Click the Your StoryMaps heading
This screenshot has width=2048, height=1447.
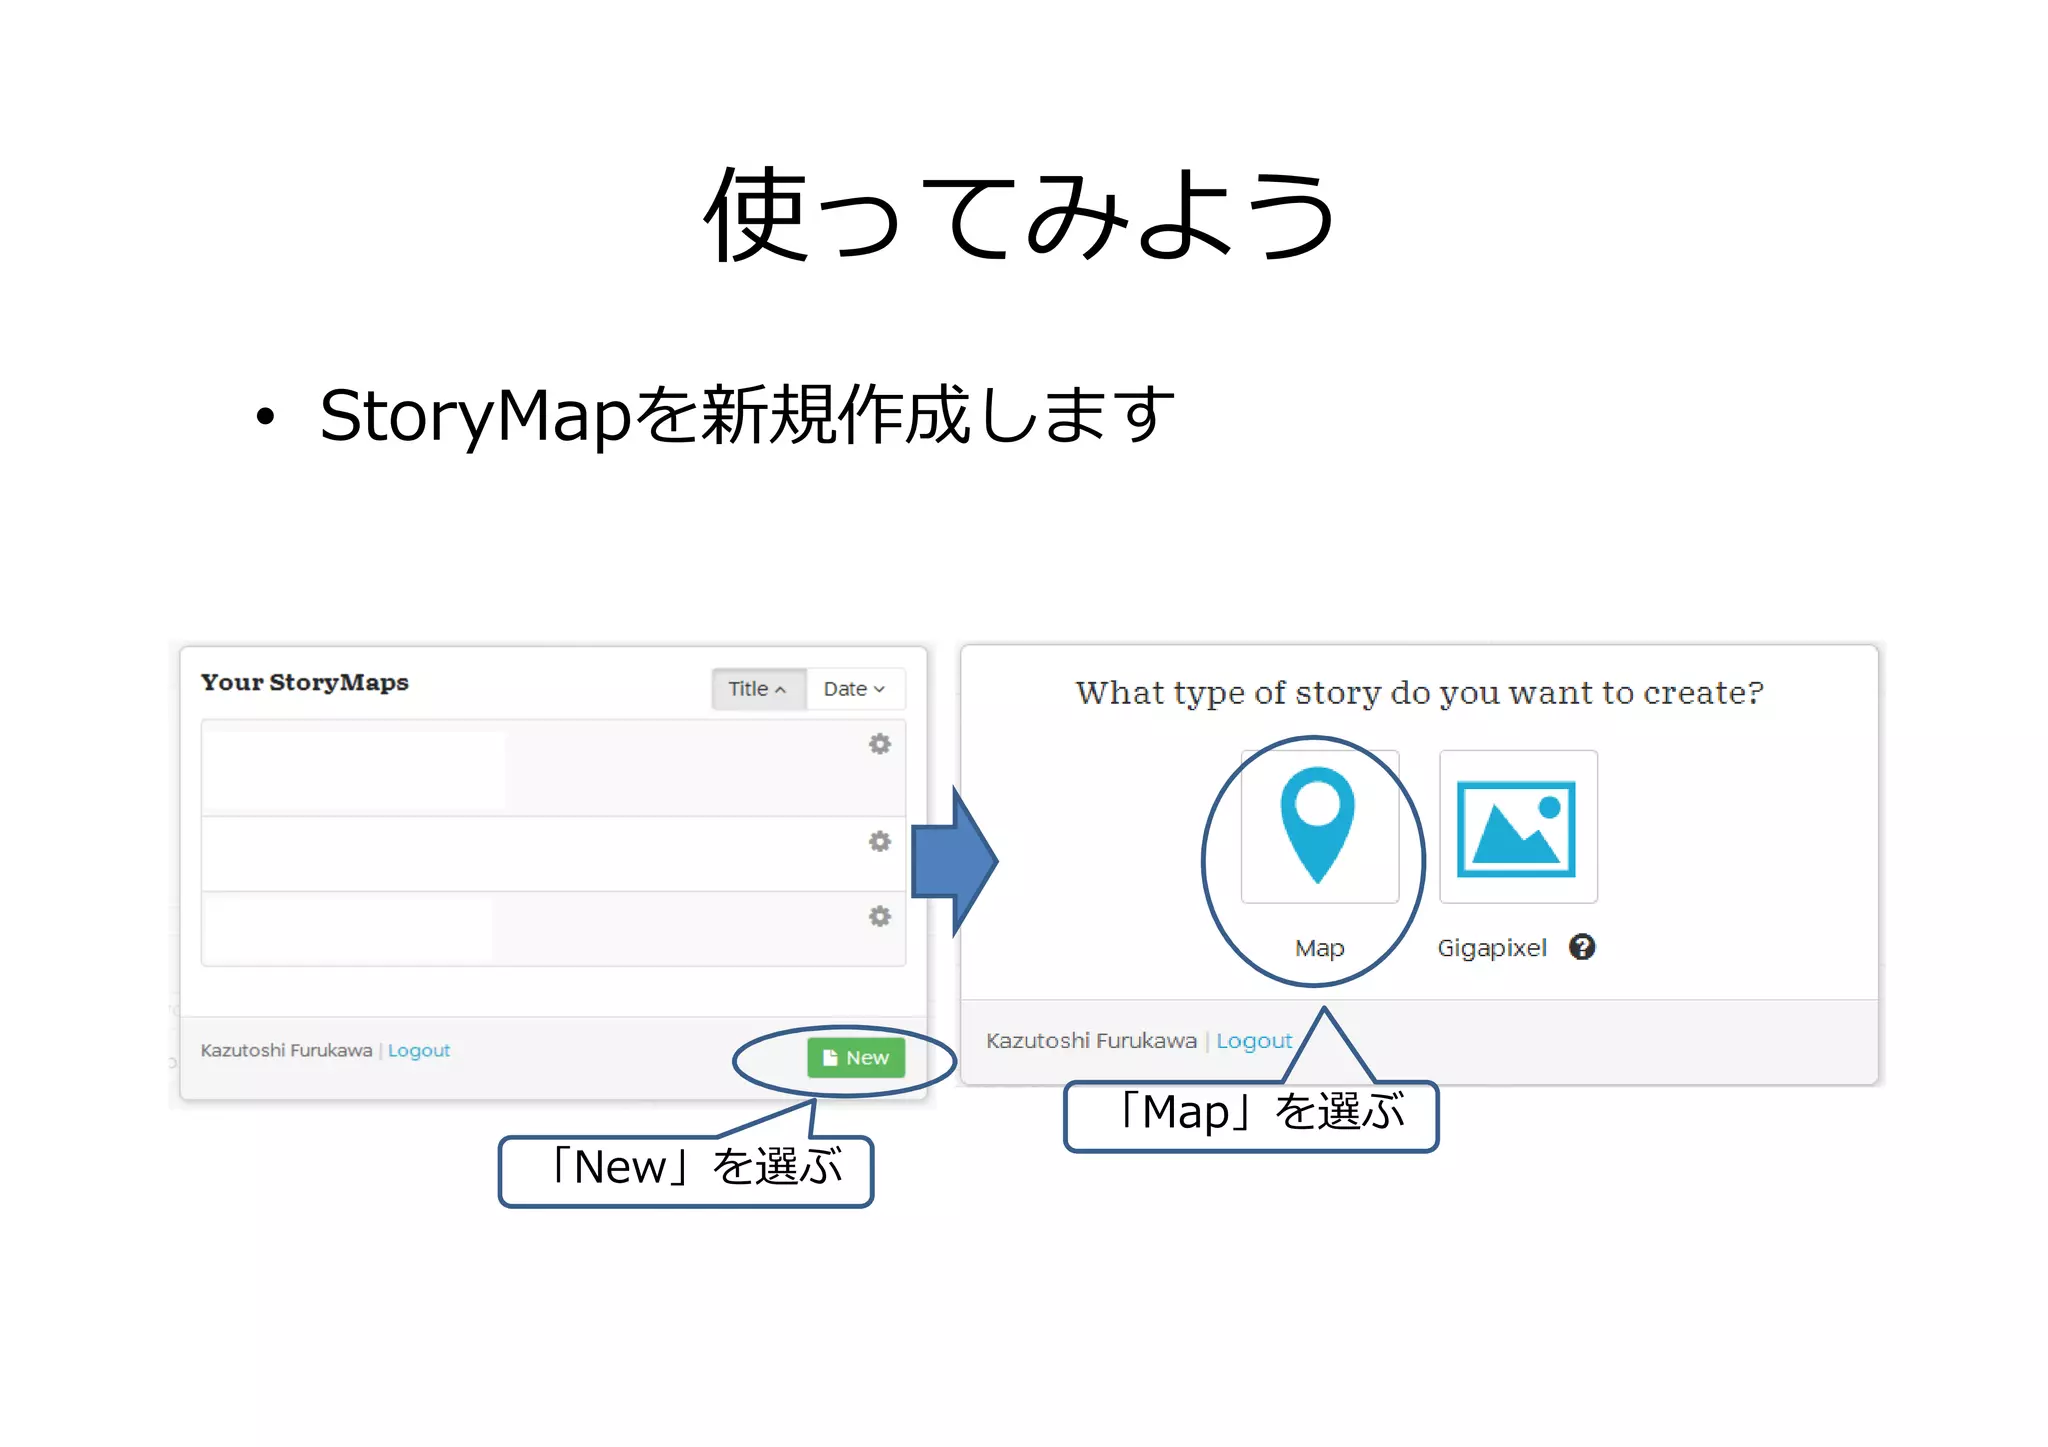pos(304,682)
